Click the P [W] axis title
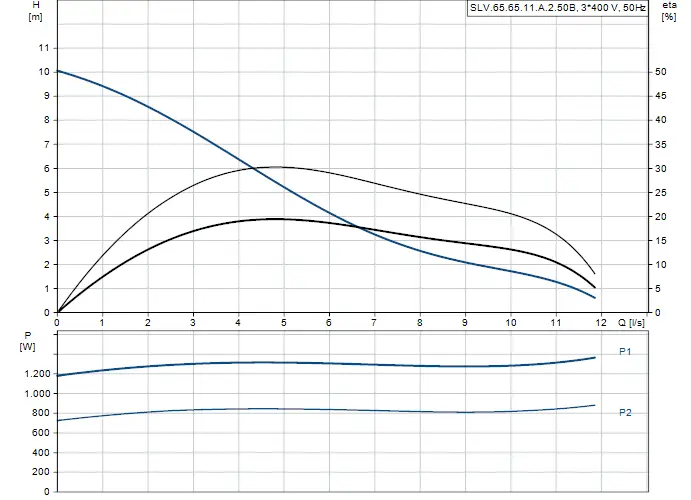 click(27, 341)
